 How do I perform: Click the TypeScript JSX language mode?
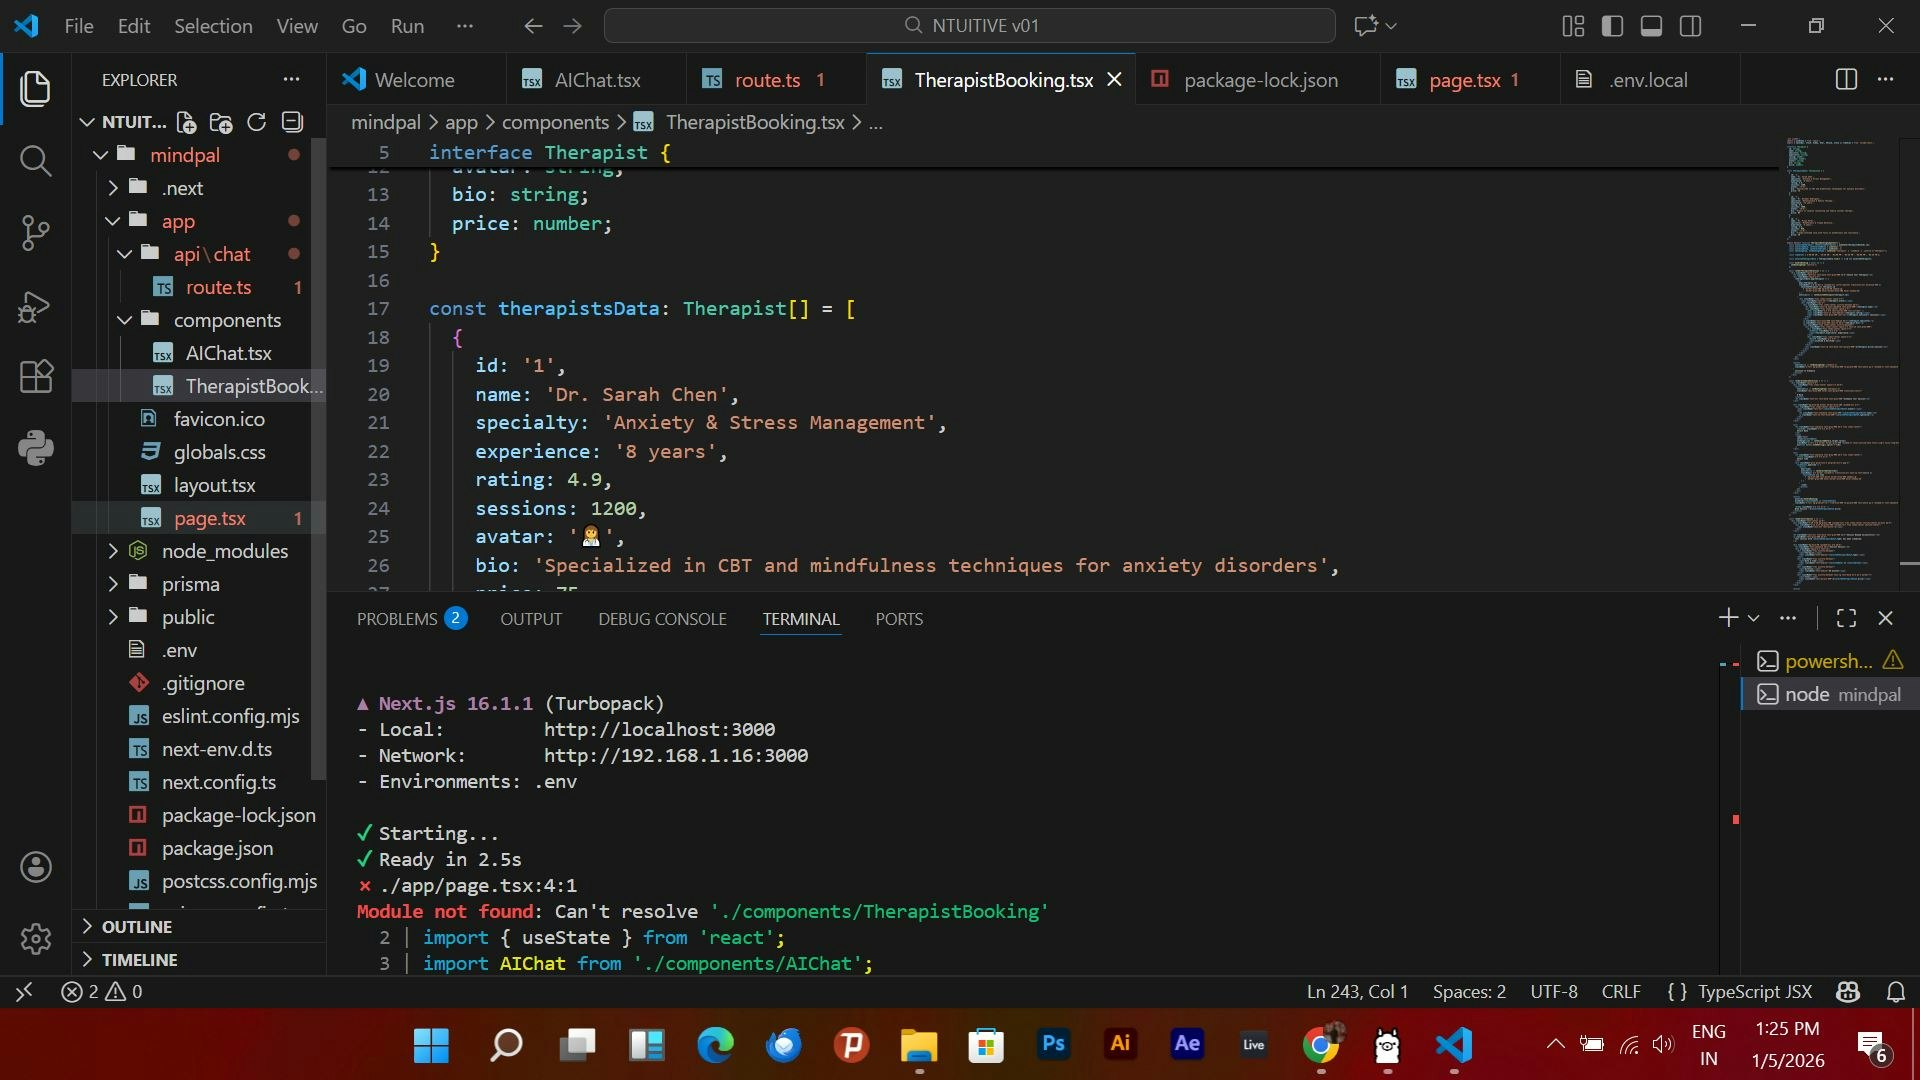point(1754,992)
